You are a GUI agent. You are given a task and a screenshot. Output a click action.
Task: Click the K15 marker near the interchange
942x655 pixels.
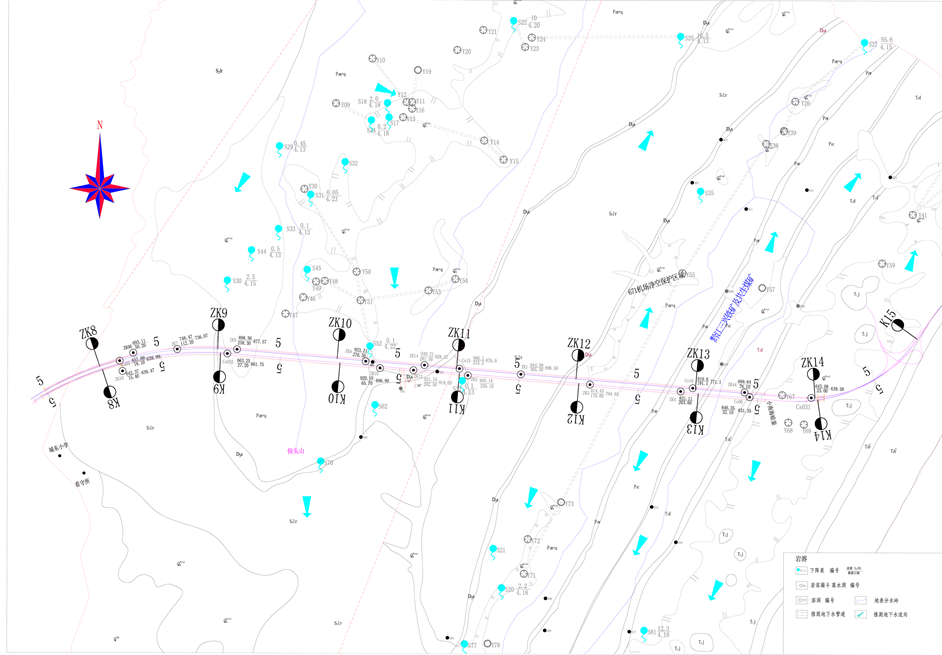click(x=899, y=325)
